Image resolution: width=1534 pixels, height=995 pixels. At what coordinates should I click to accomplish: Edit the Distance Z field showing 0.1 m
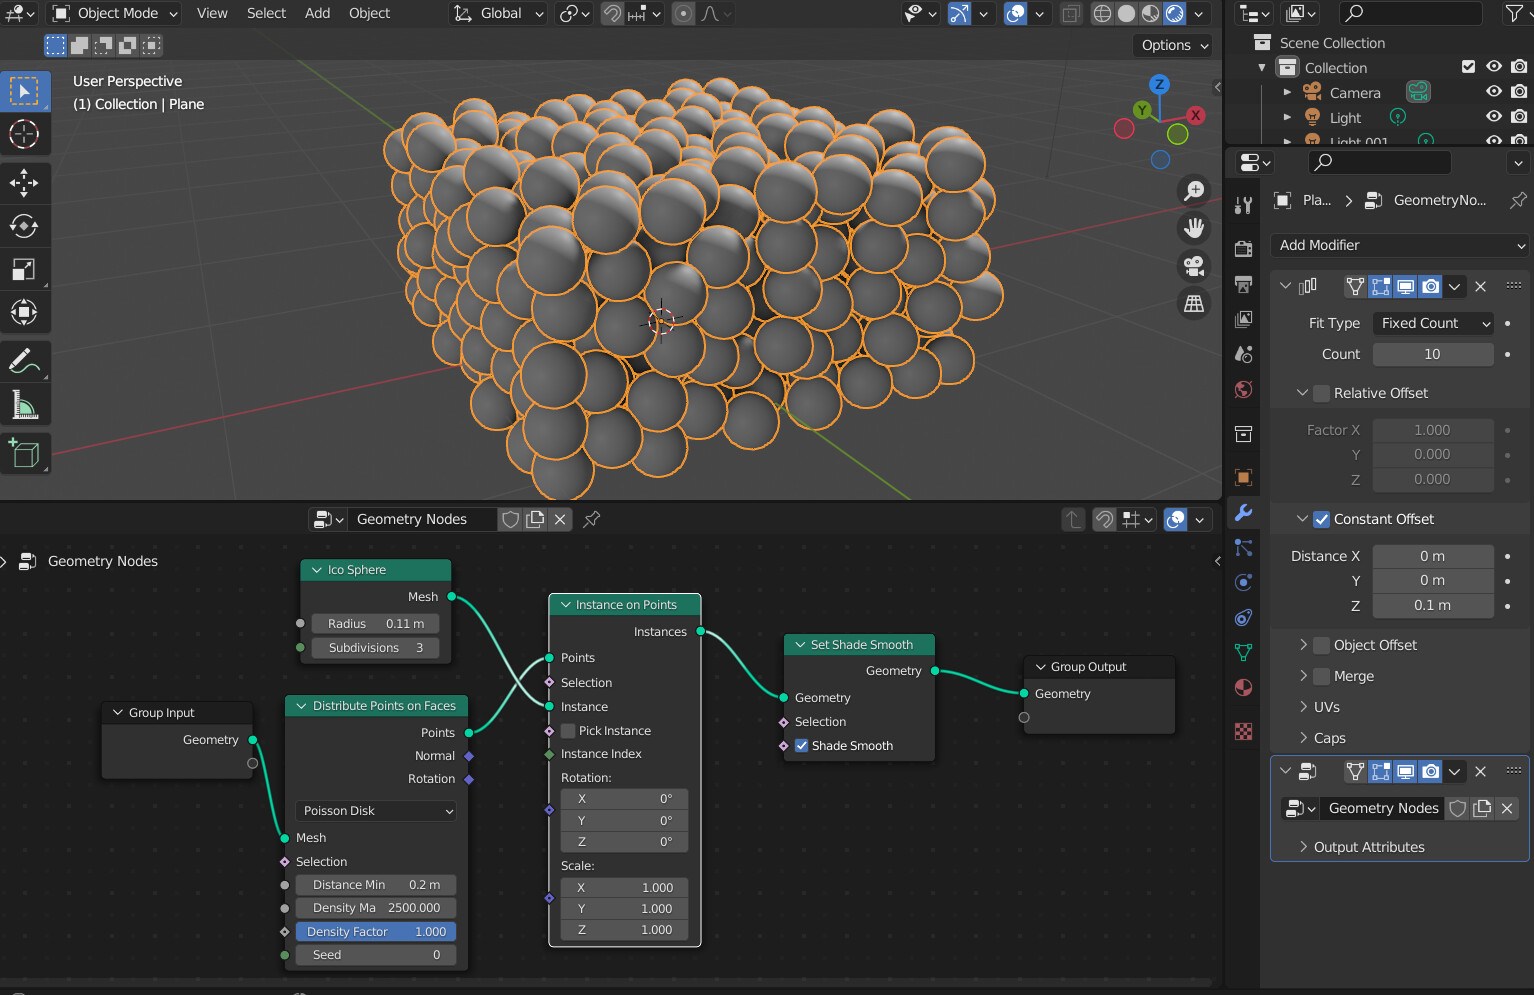(1433, 605)
